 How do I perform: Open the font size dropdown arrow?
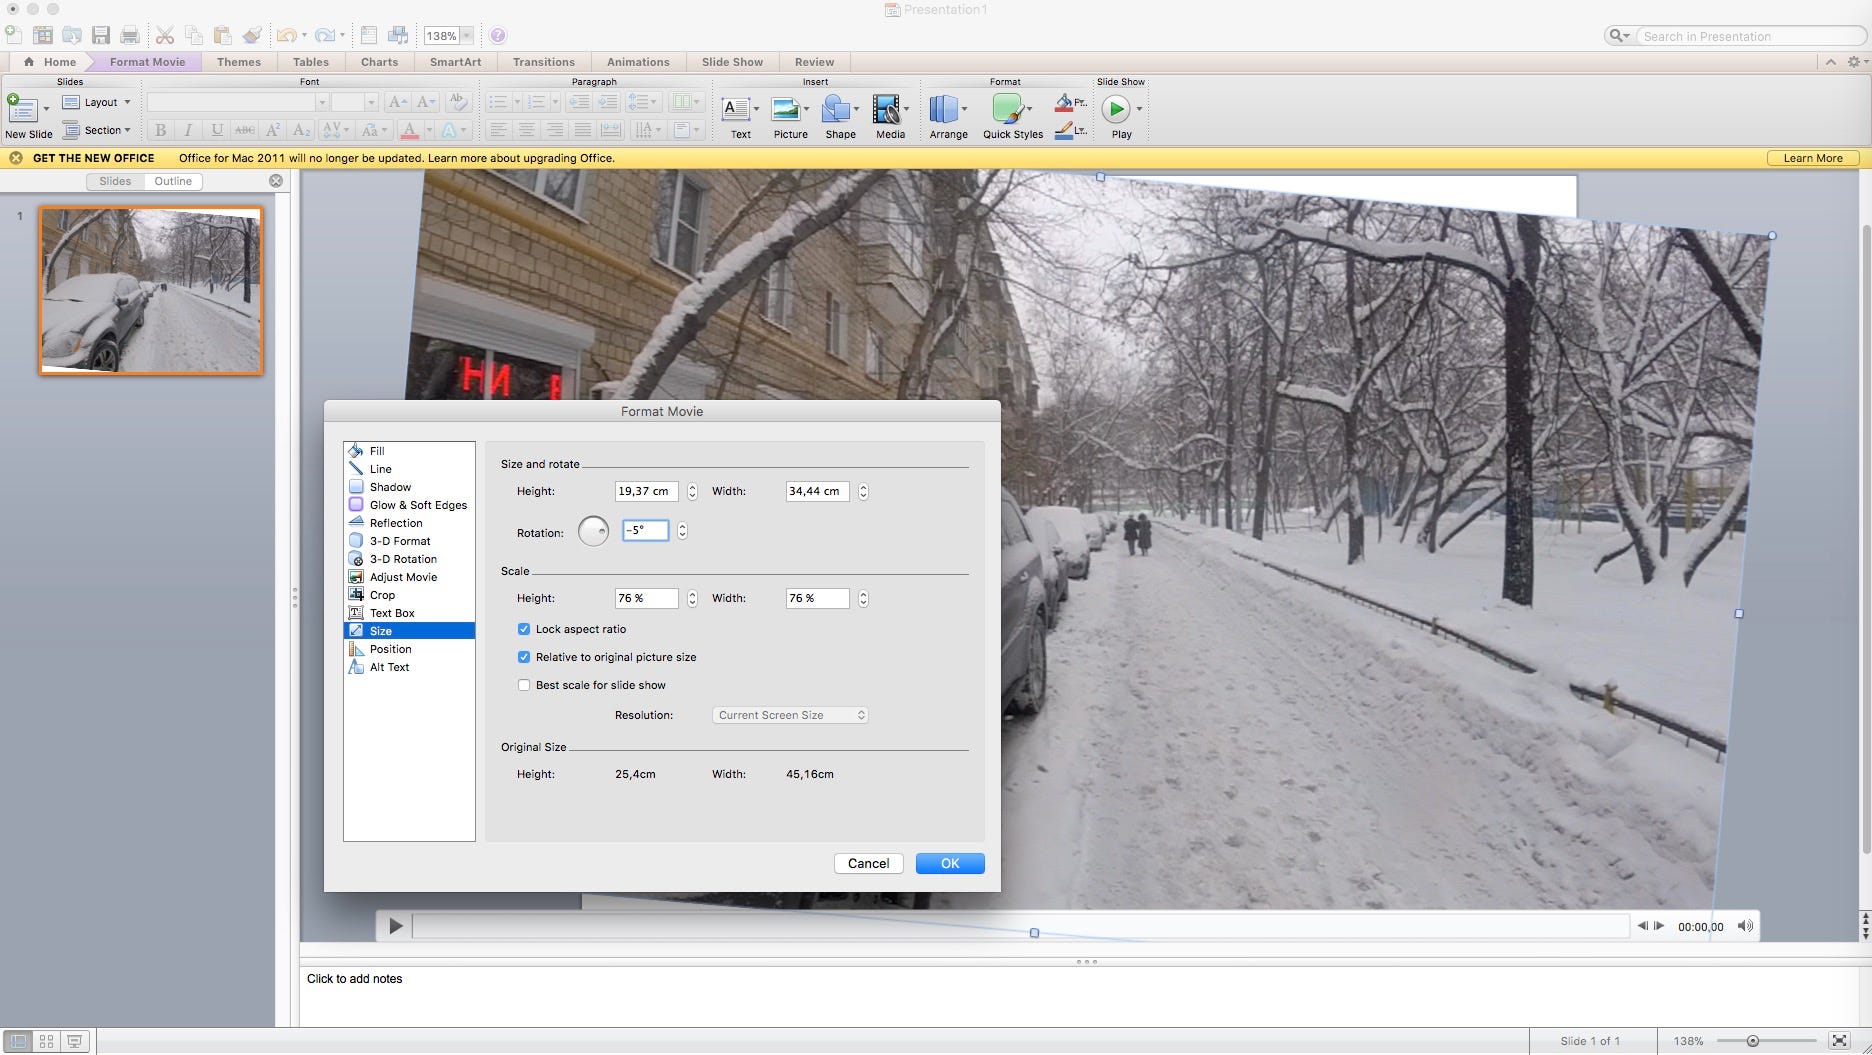pos(371,102)
